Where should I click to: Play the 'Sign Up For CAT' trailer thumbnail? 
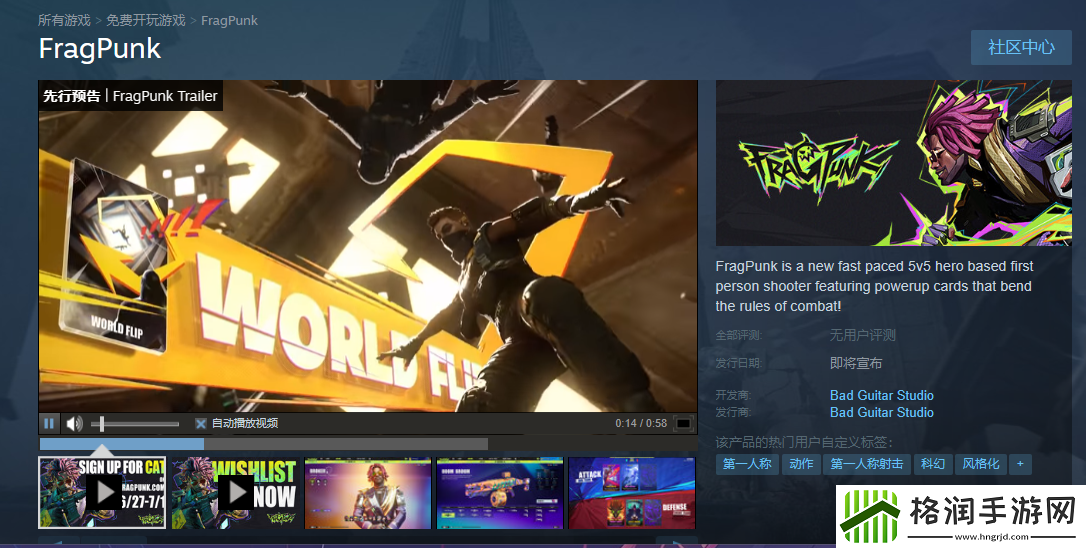click(103, 492)
